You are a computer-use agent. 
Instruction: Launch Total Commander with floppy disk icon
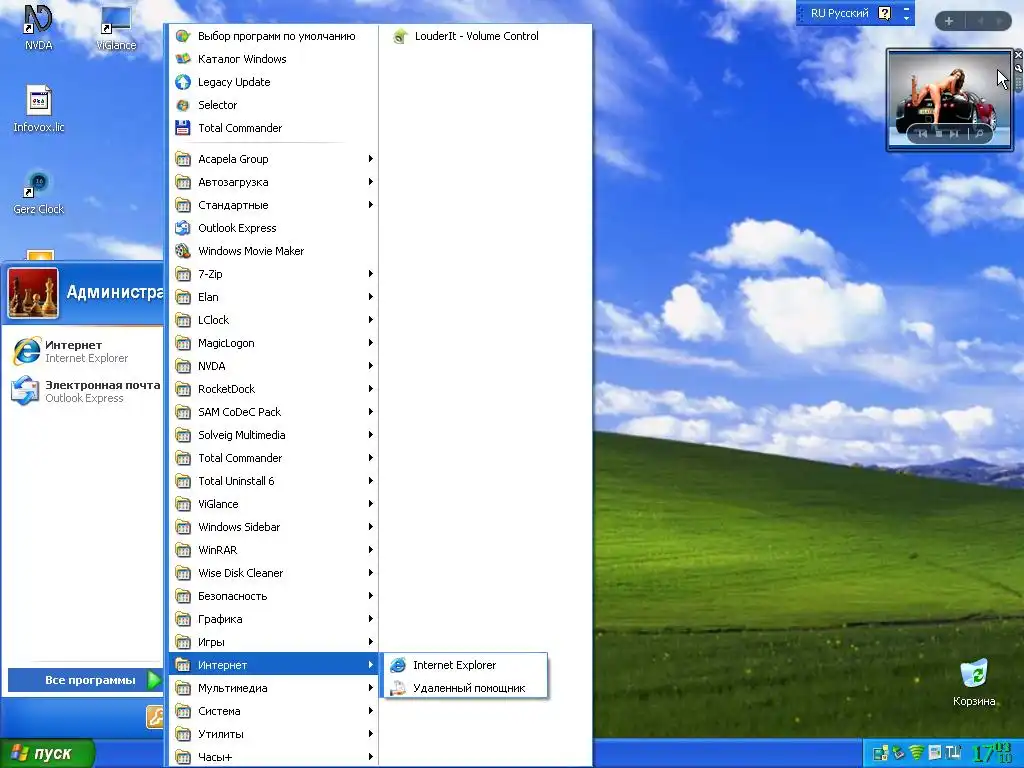273,127
